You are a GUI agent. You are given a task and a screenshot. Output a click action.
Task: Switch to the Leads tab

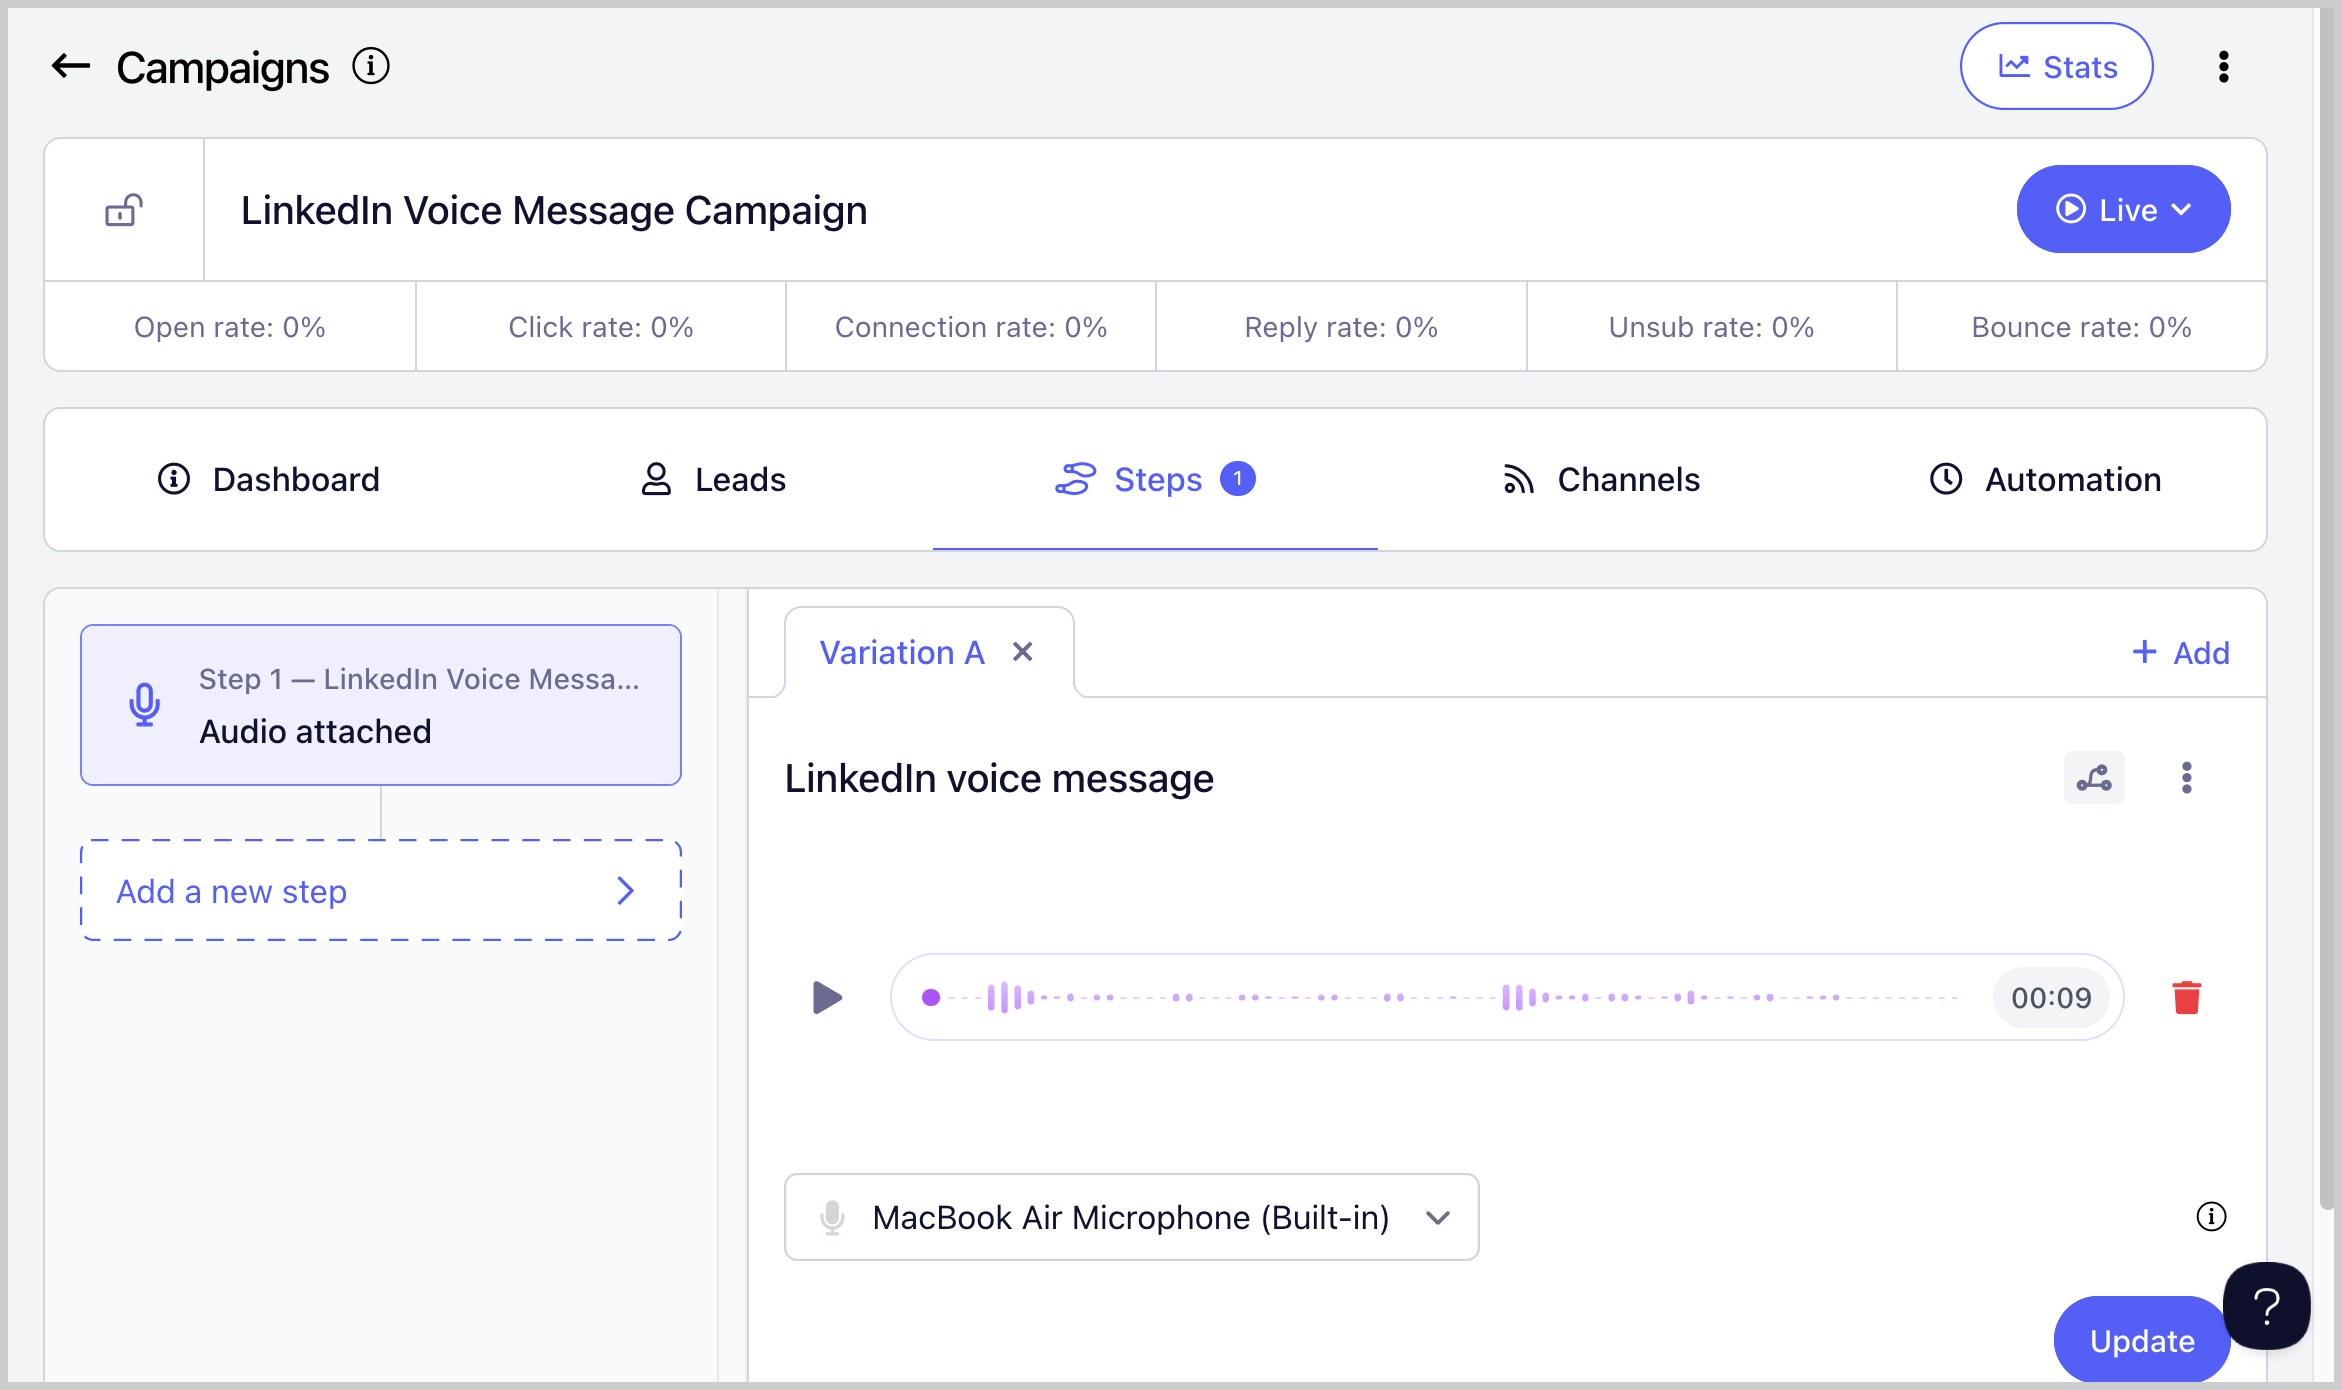tap(712, 480)
